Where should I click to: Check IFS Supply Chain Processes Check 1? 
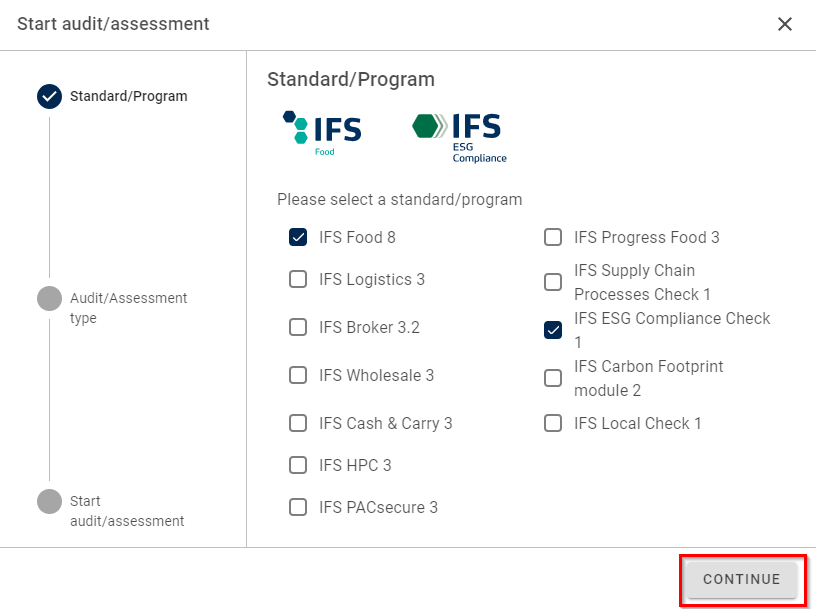(553, 282)
